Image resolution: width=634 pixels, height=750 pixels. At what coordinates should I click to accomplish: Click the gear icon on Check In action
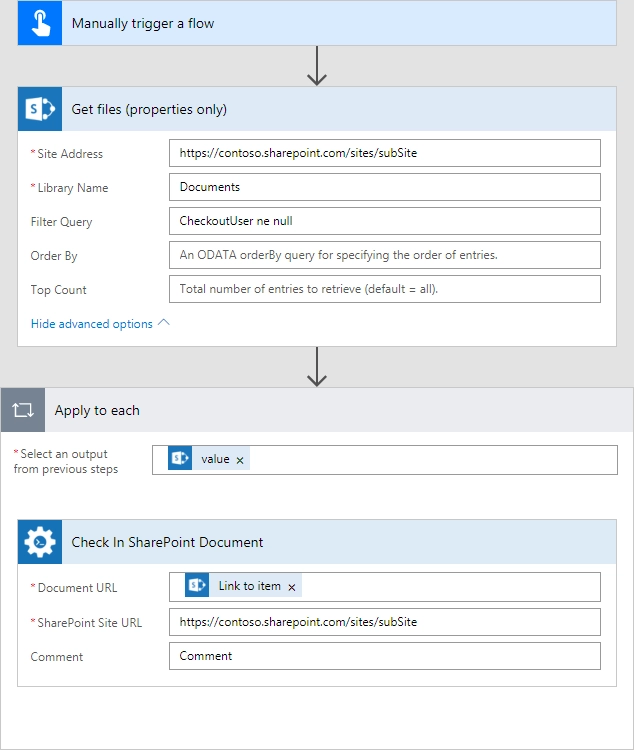[40, 542]
